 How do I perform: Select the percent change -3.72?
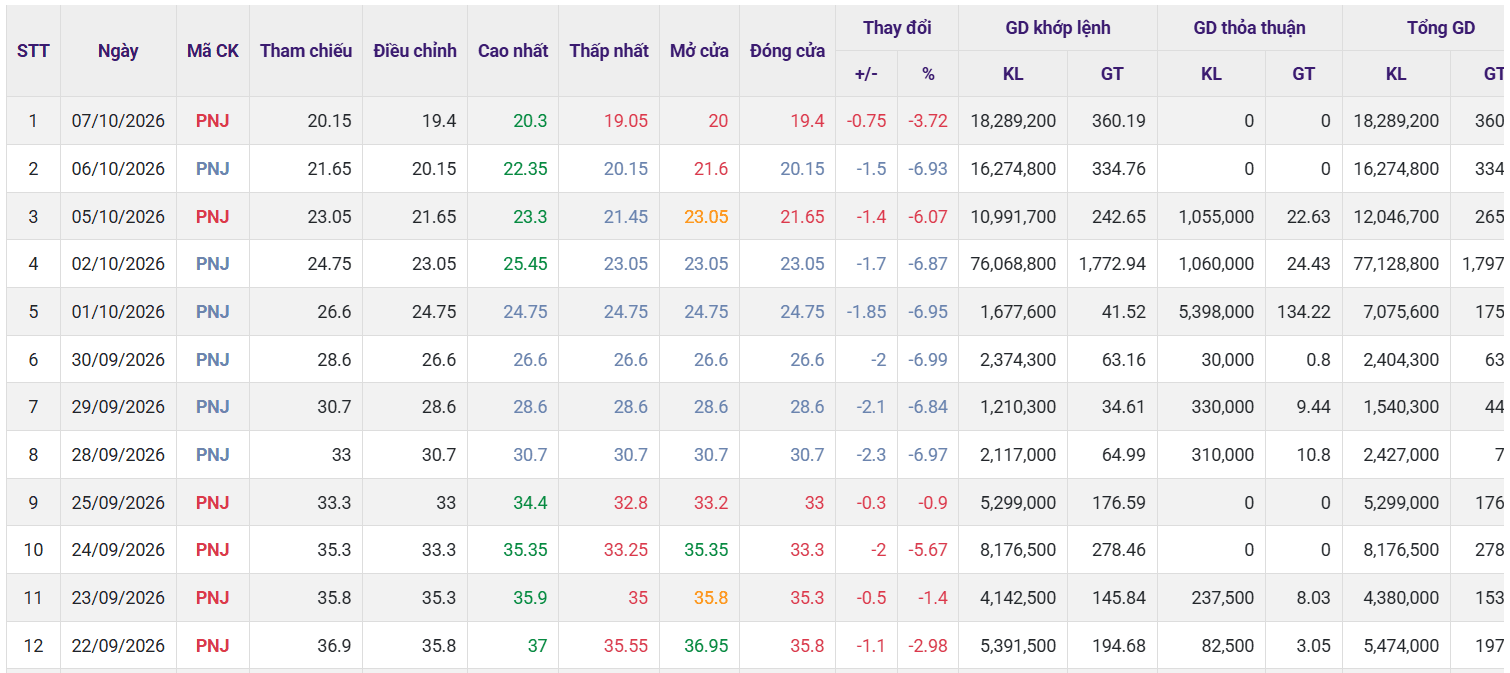pyautogui.click(x=928, y=121)
